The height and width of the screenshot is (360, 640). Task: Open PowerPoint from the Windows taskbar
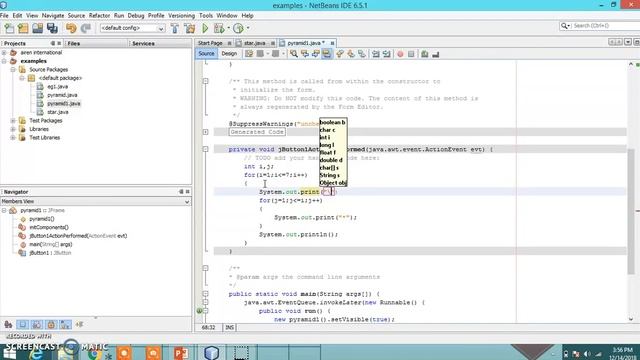pos(181,352)
